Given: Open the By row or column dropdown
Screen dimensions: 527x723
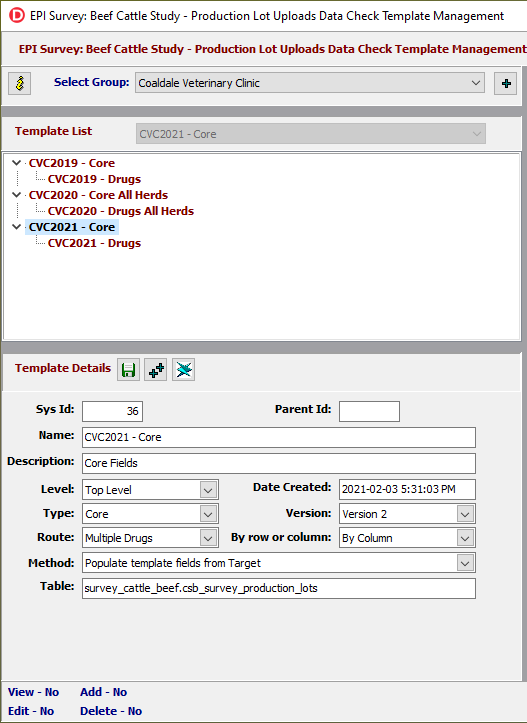Looking at the screenshot, I should [x=465, y=538].
